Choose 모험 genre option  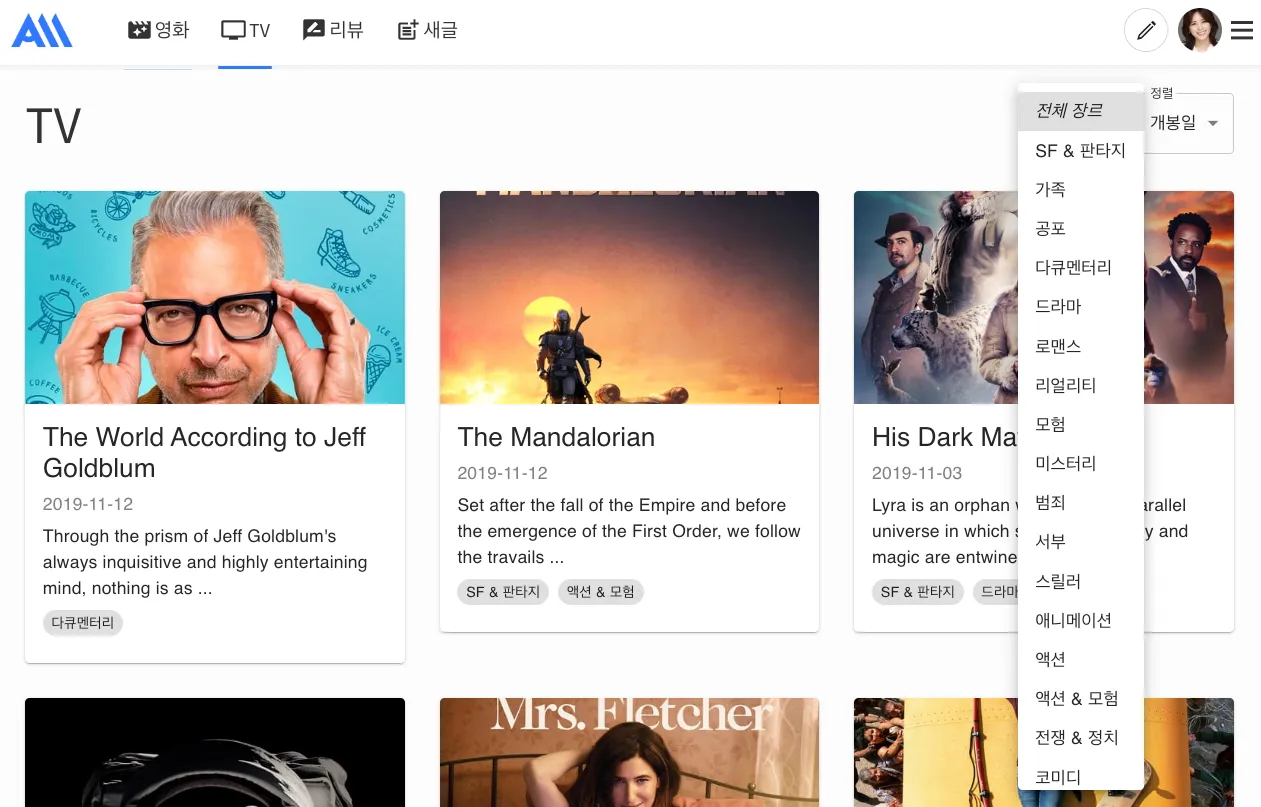[x=1081, y=424]
